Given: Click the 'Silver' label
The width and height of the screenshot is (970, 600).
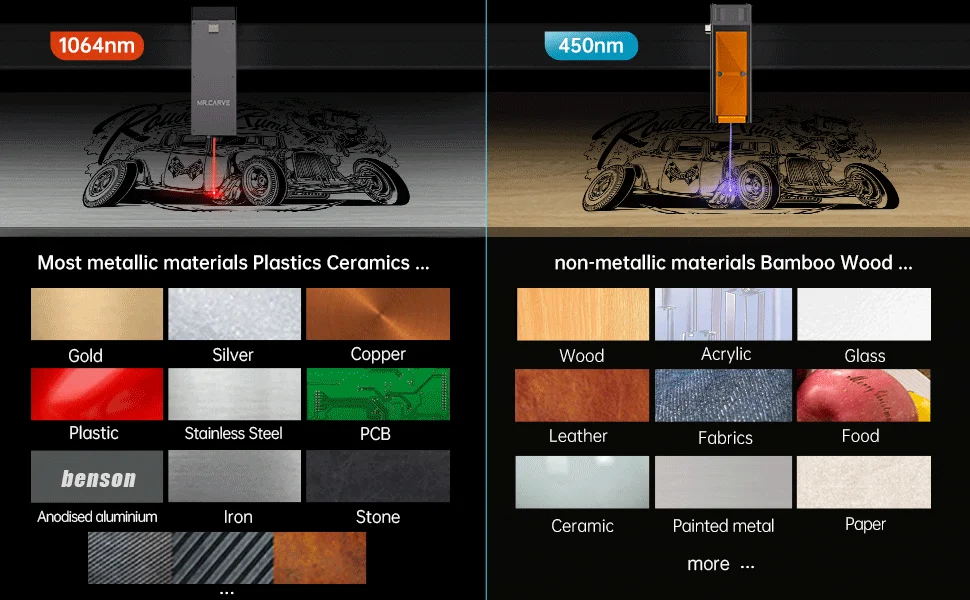Looking at the screenshot, I should [x=233, y=355].
